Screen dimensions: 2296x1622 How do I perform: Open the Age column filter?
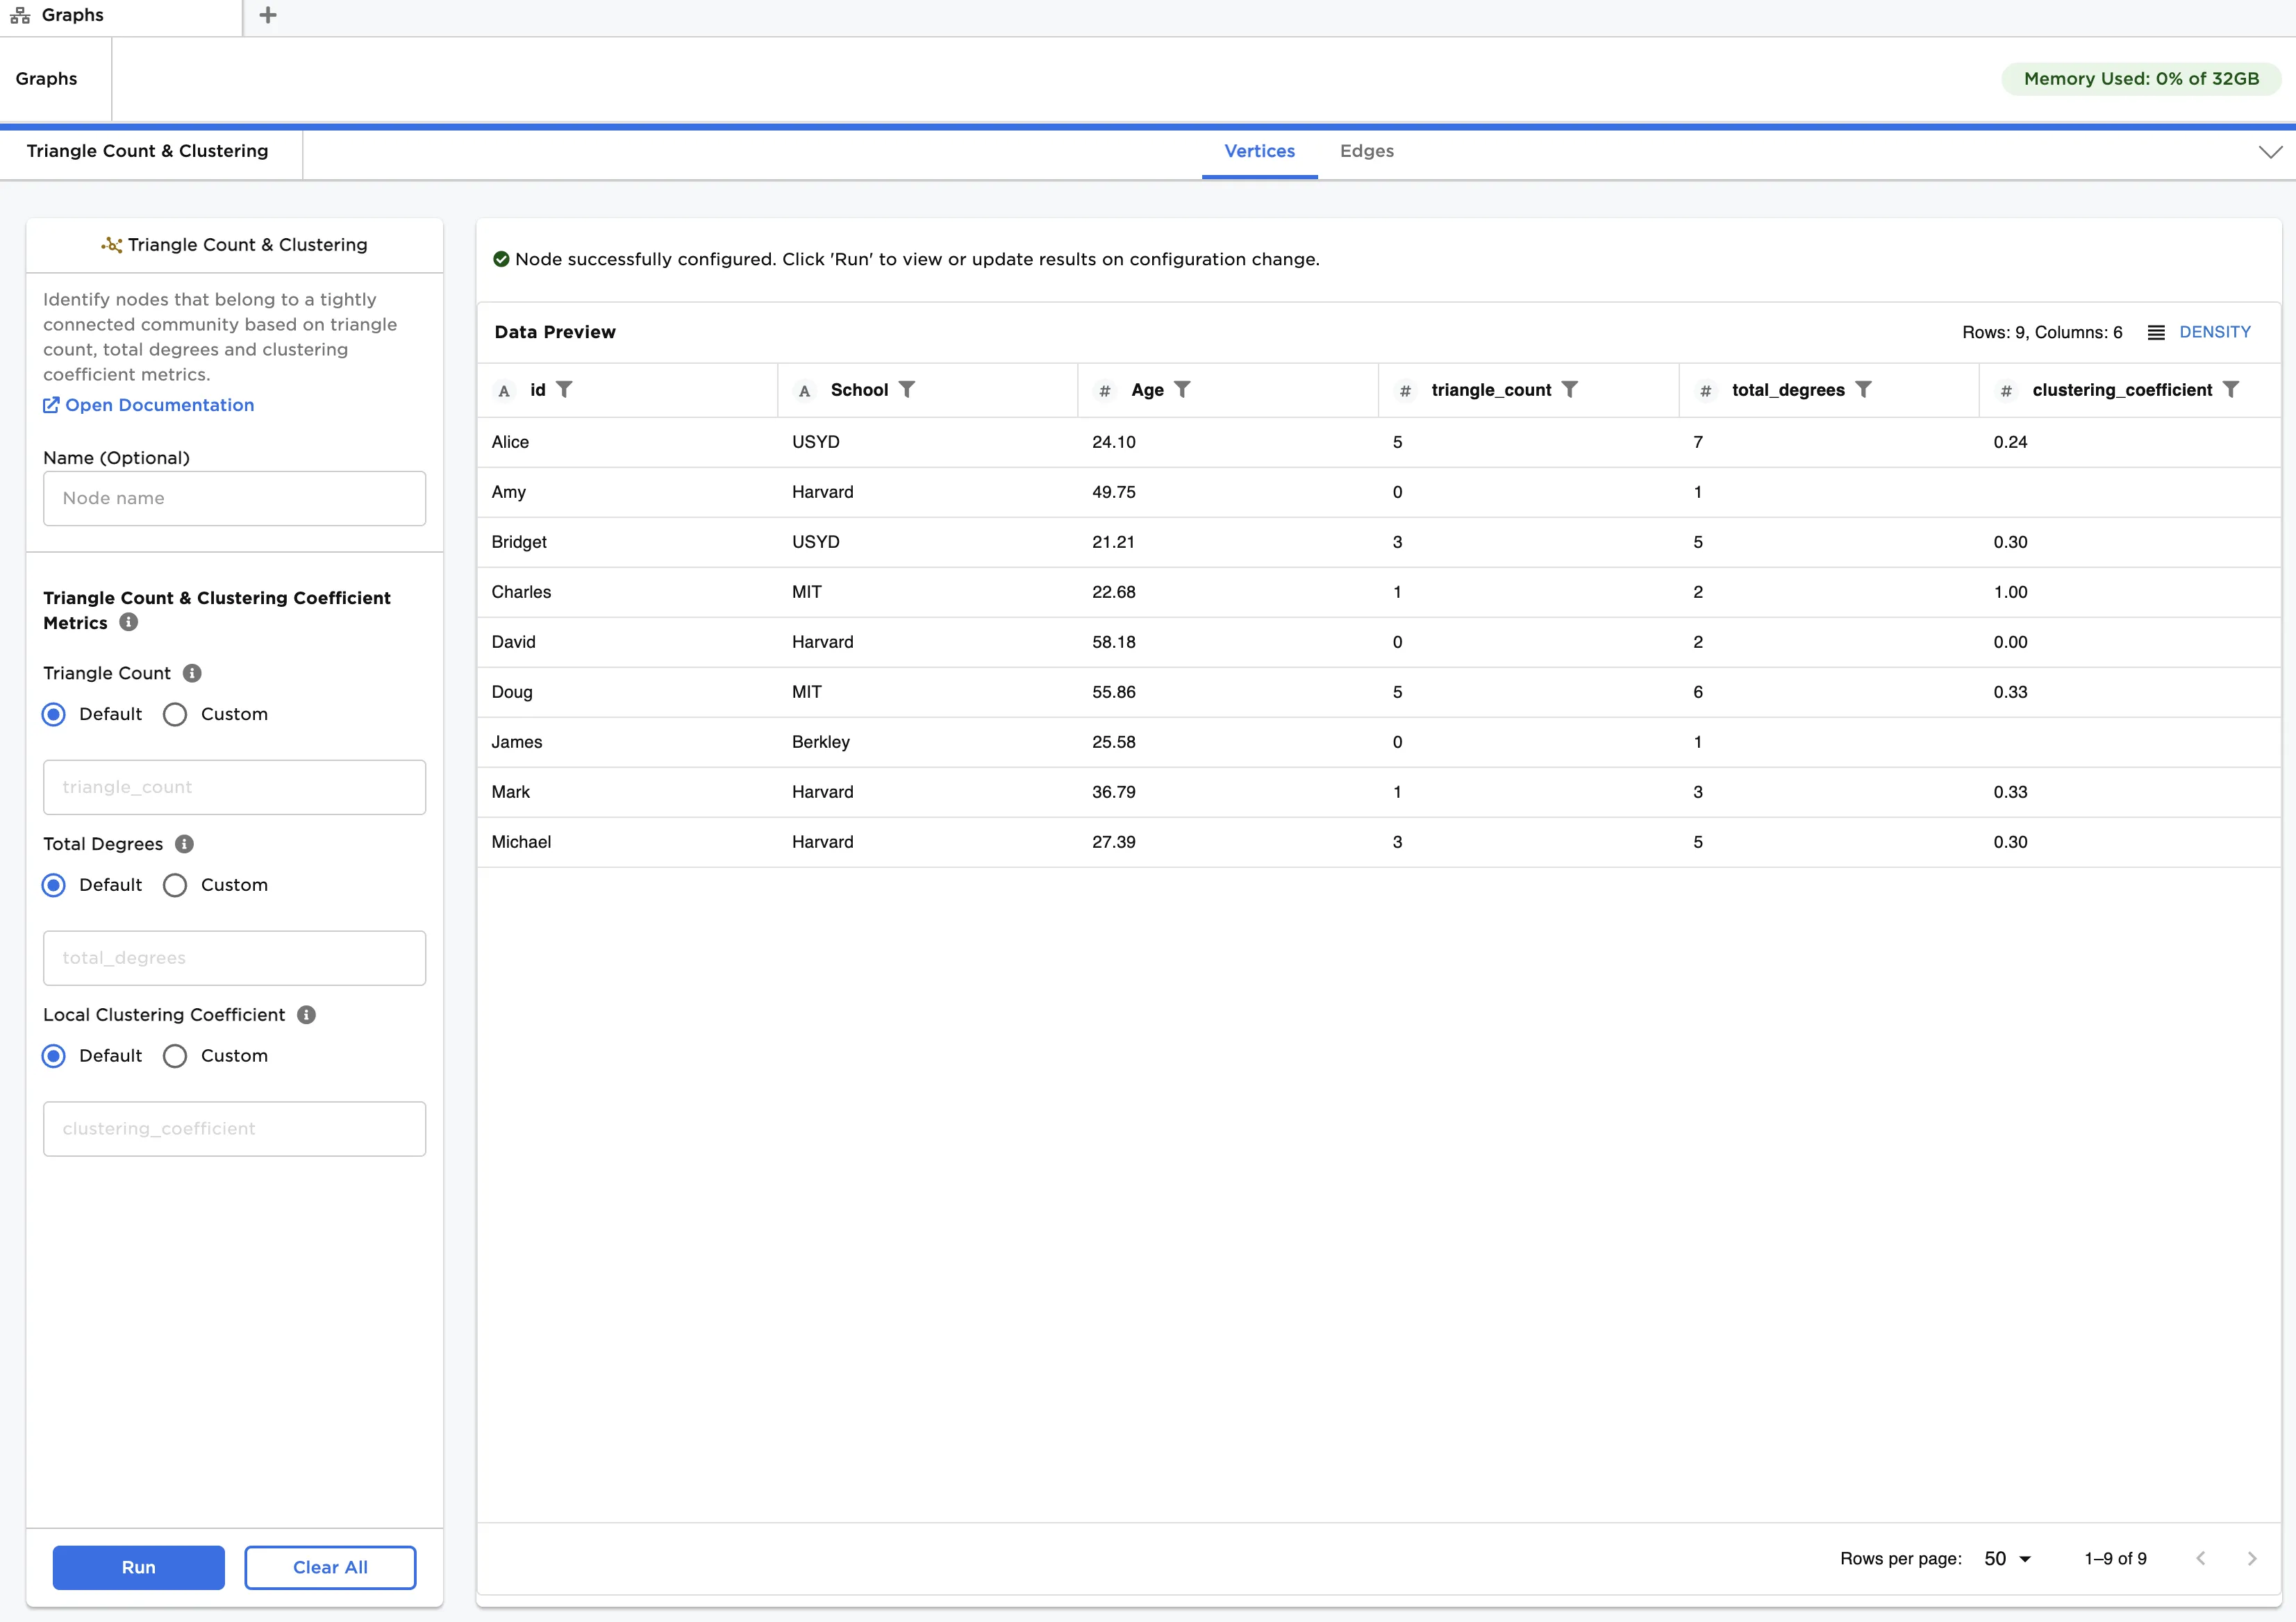tap(1182, 389)
